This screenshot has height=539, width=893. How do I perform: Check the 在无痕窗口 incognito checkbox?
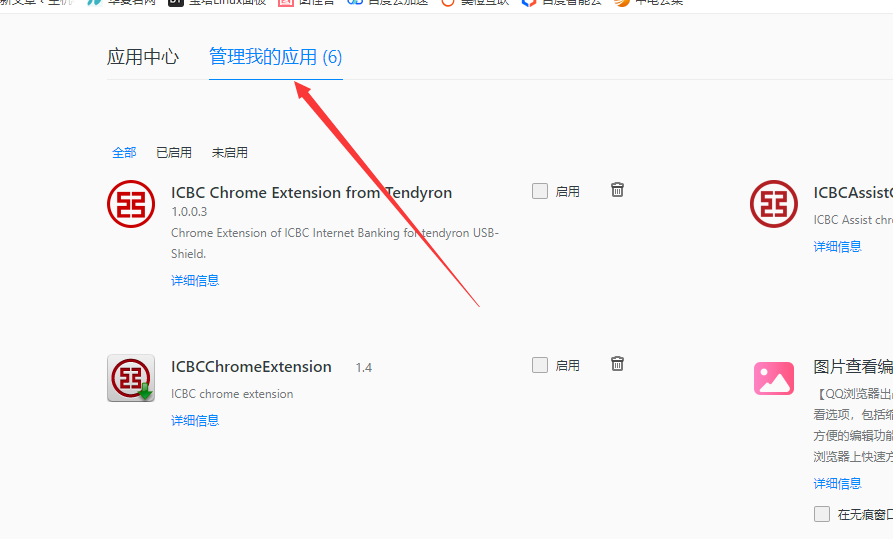(822, 514)
